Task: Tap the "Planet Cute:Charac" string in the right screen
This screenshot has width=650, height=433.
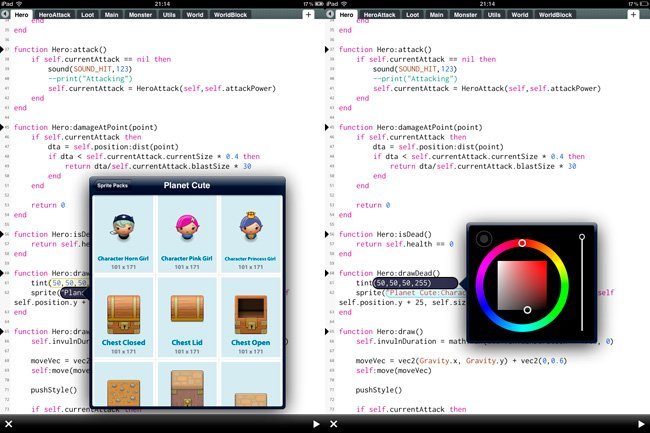Action: point(426,293)
